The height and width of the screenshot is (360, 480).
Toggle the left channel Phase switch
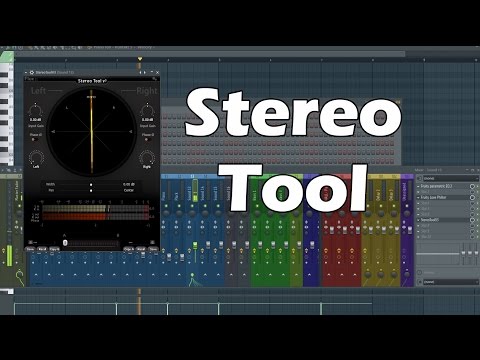(34, 139)
